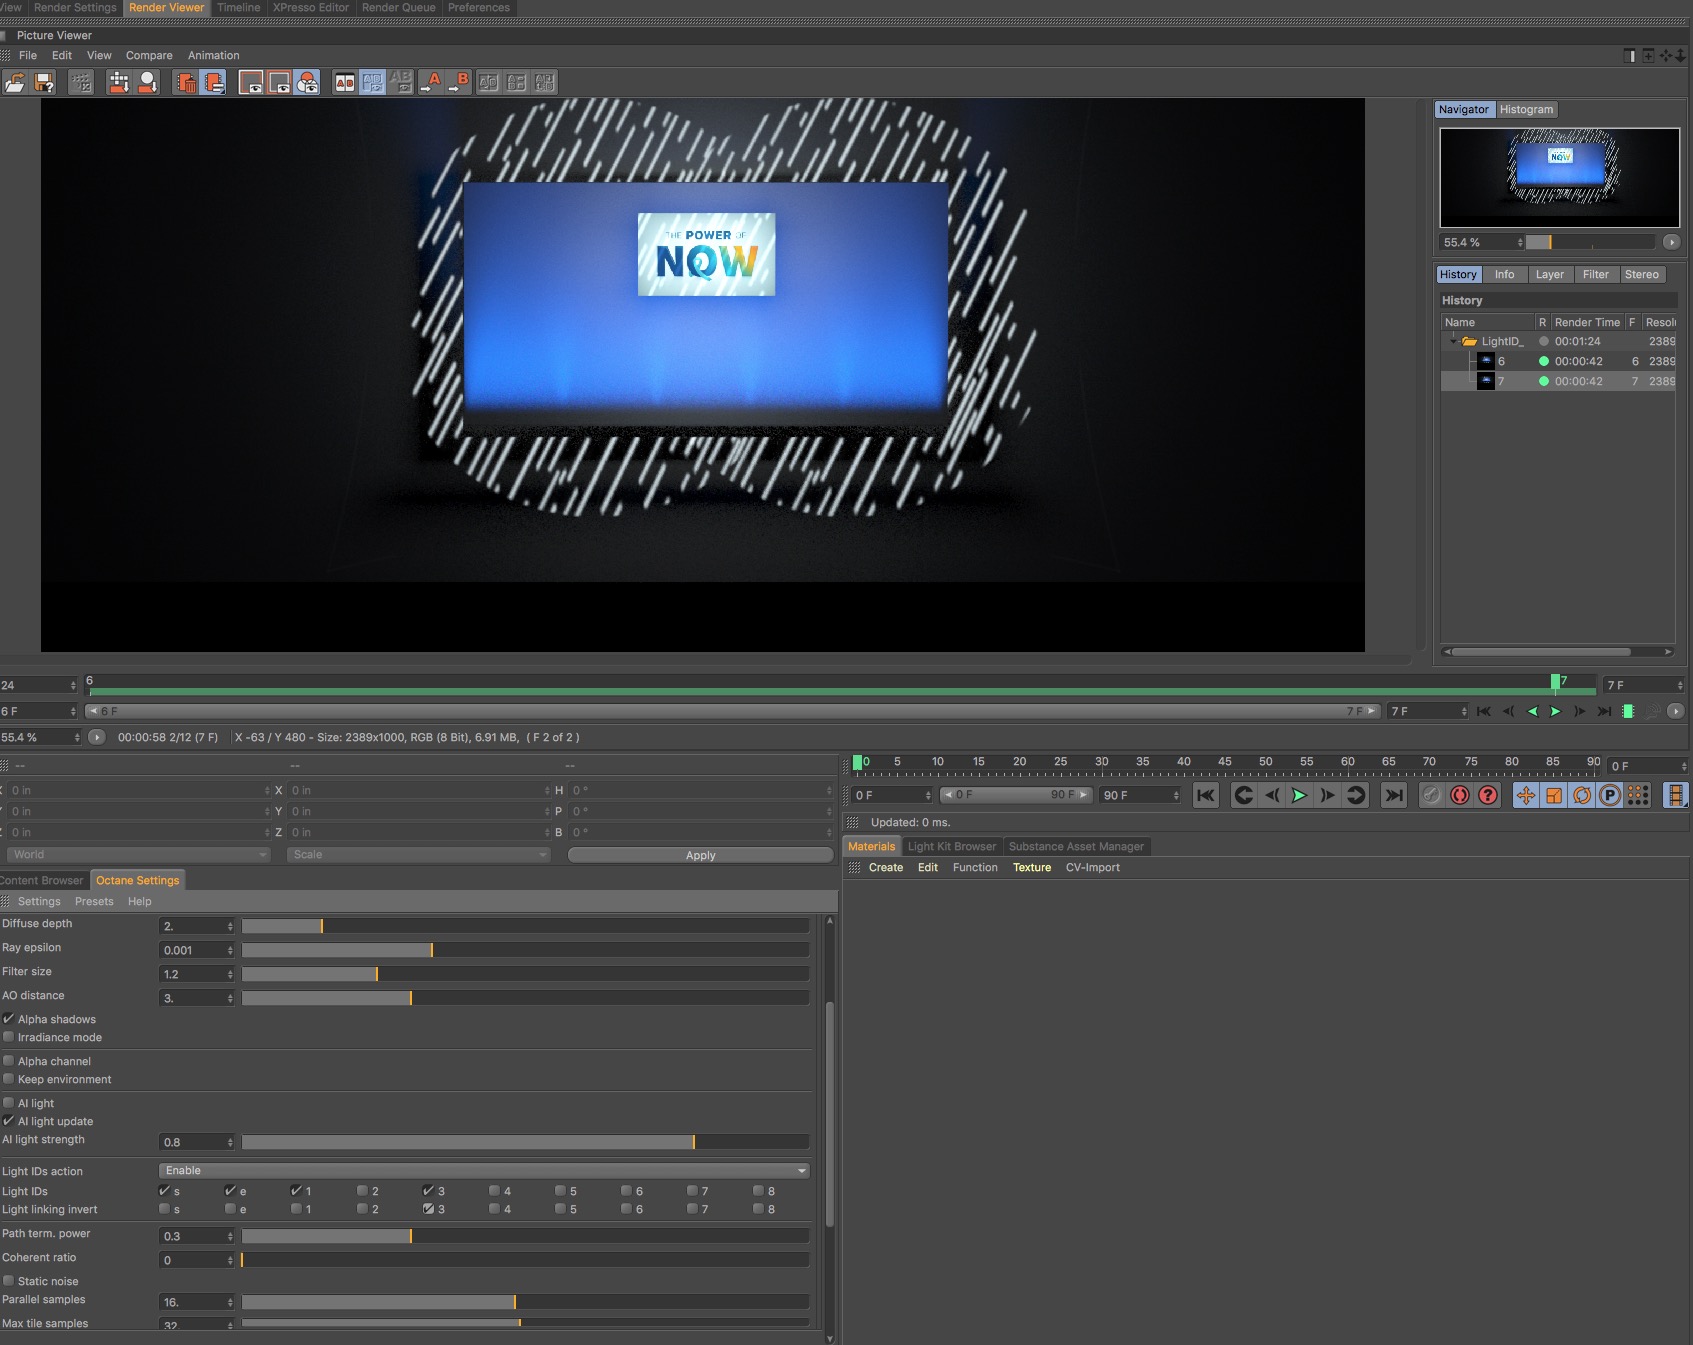Go to last frame in Picture Viewer
The width and height of the screenshot is (1693, 1345).
pyautogui.click(x=1604, y=711)
